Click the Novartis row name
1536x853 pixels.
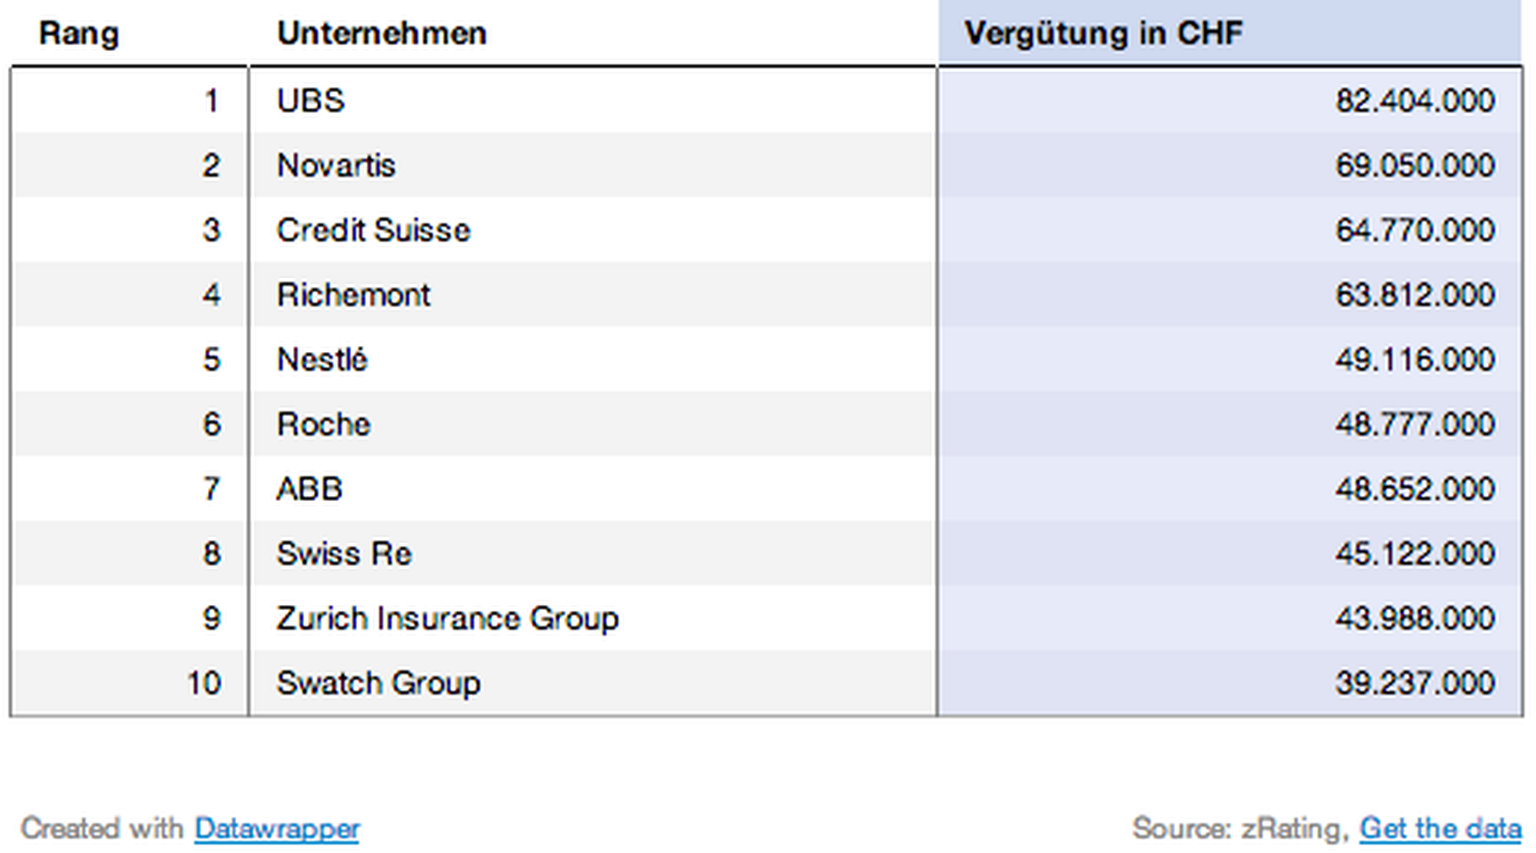336,165
